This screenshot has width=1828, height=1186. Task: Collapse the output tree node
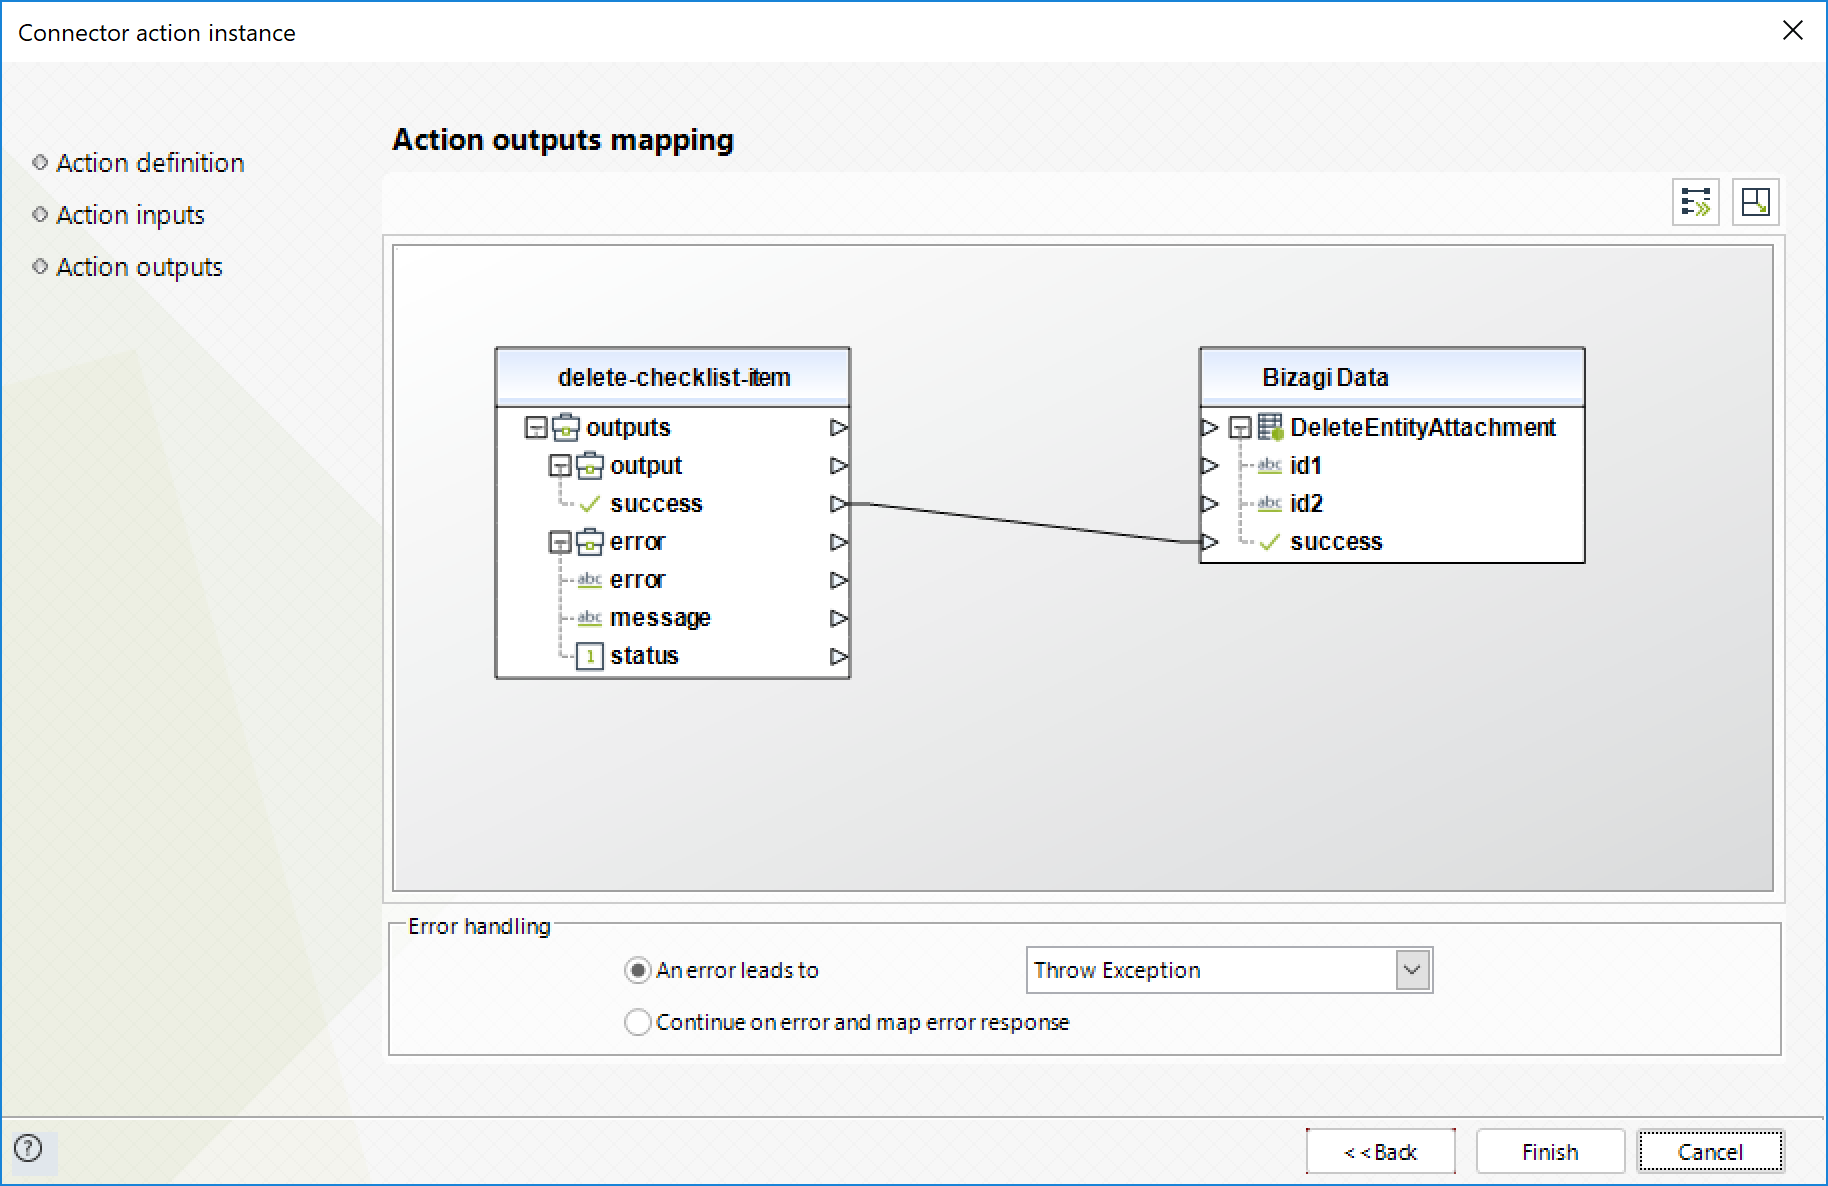point(560,466)
